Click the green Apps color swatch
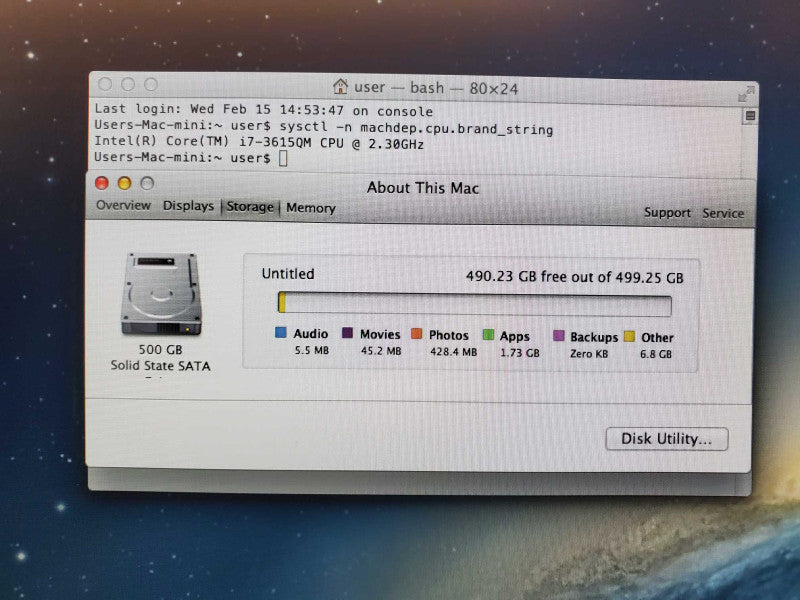The image size is (800, 600). [x=488, y=335]
